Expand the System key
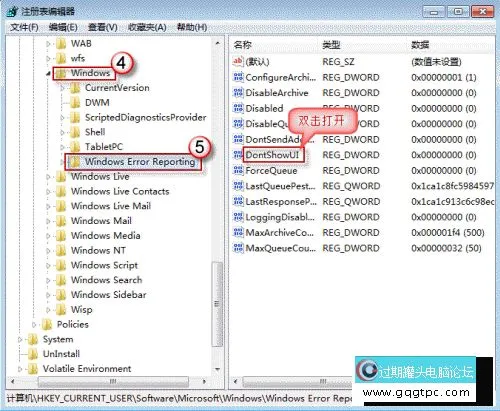This screenshot has height=411, width=500. pos(20,339)
